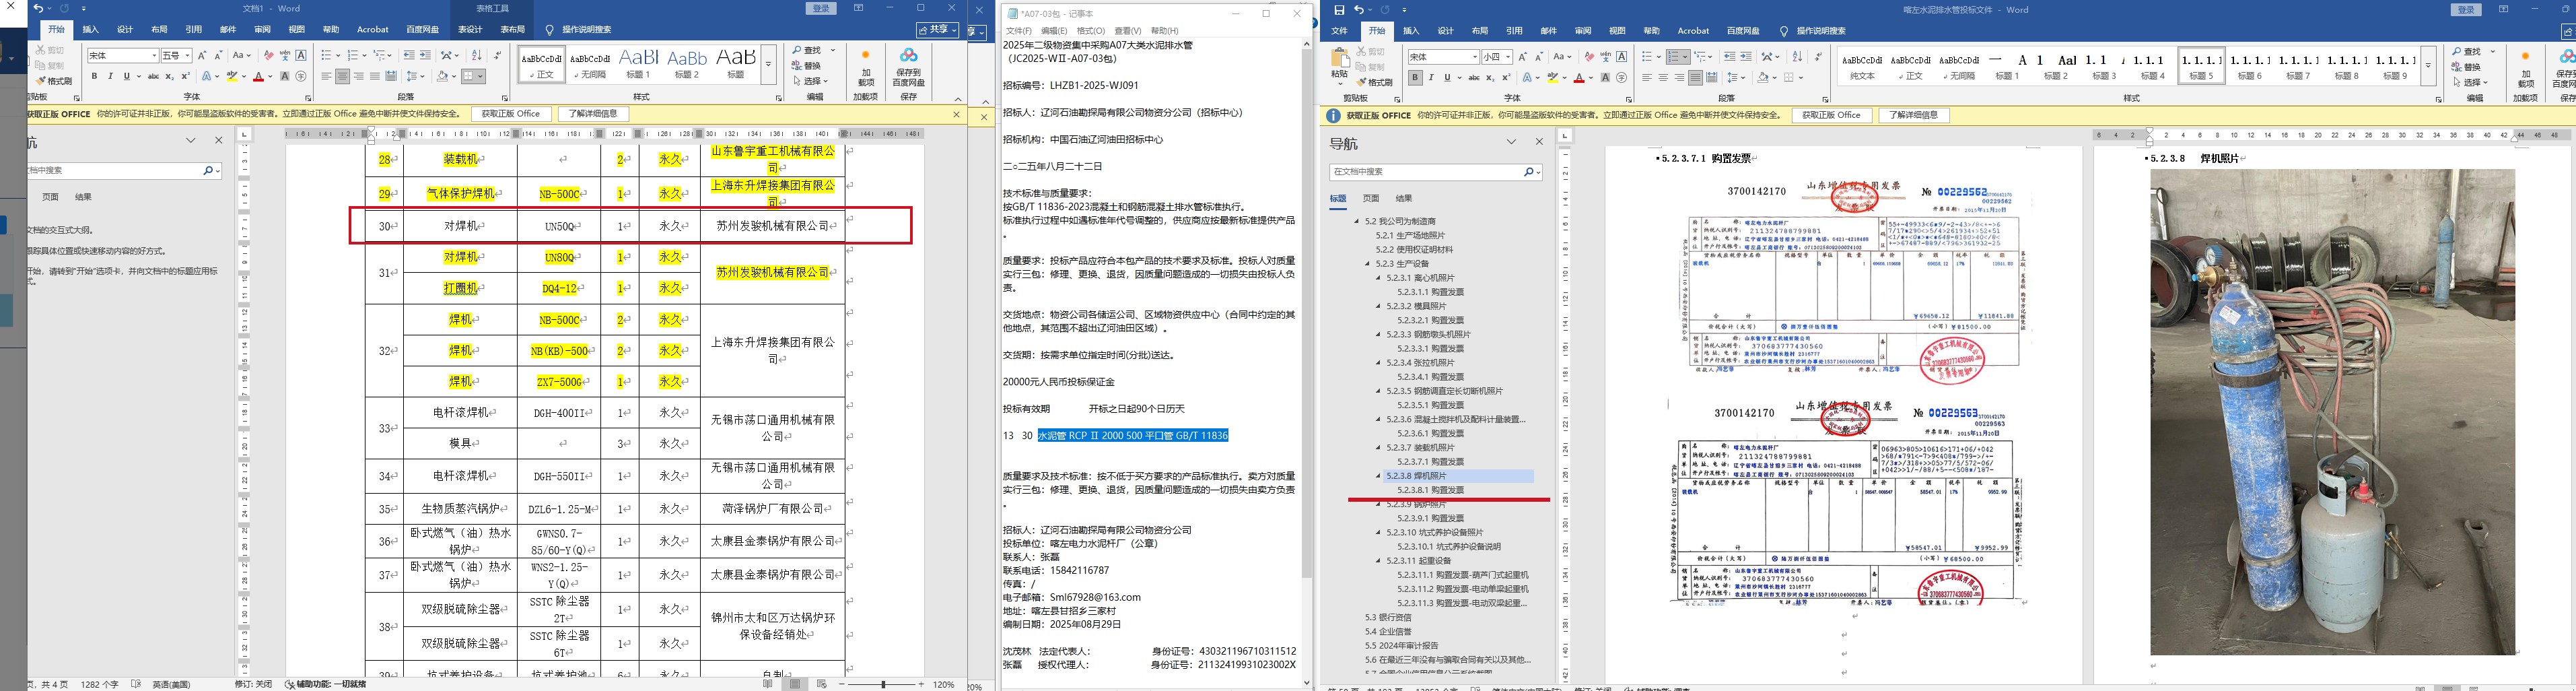The image size is (2576, 691).
Task: Click the Sort icon in 文档1 Word
Action: tap(476, 56)
